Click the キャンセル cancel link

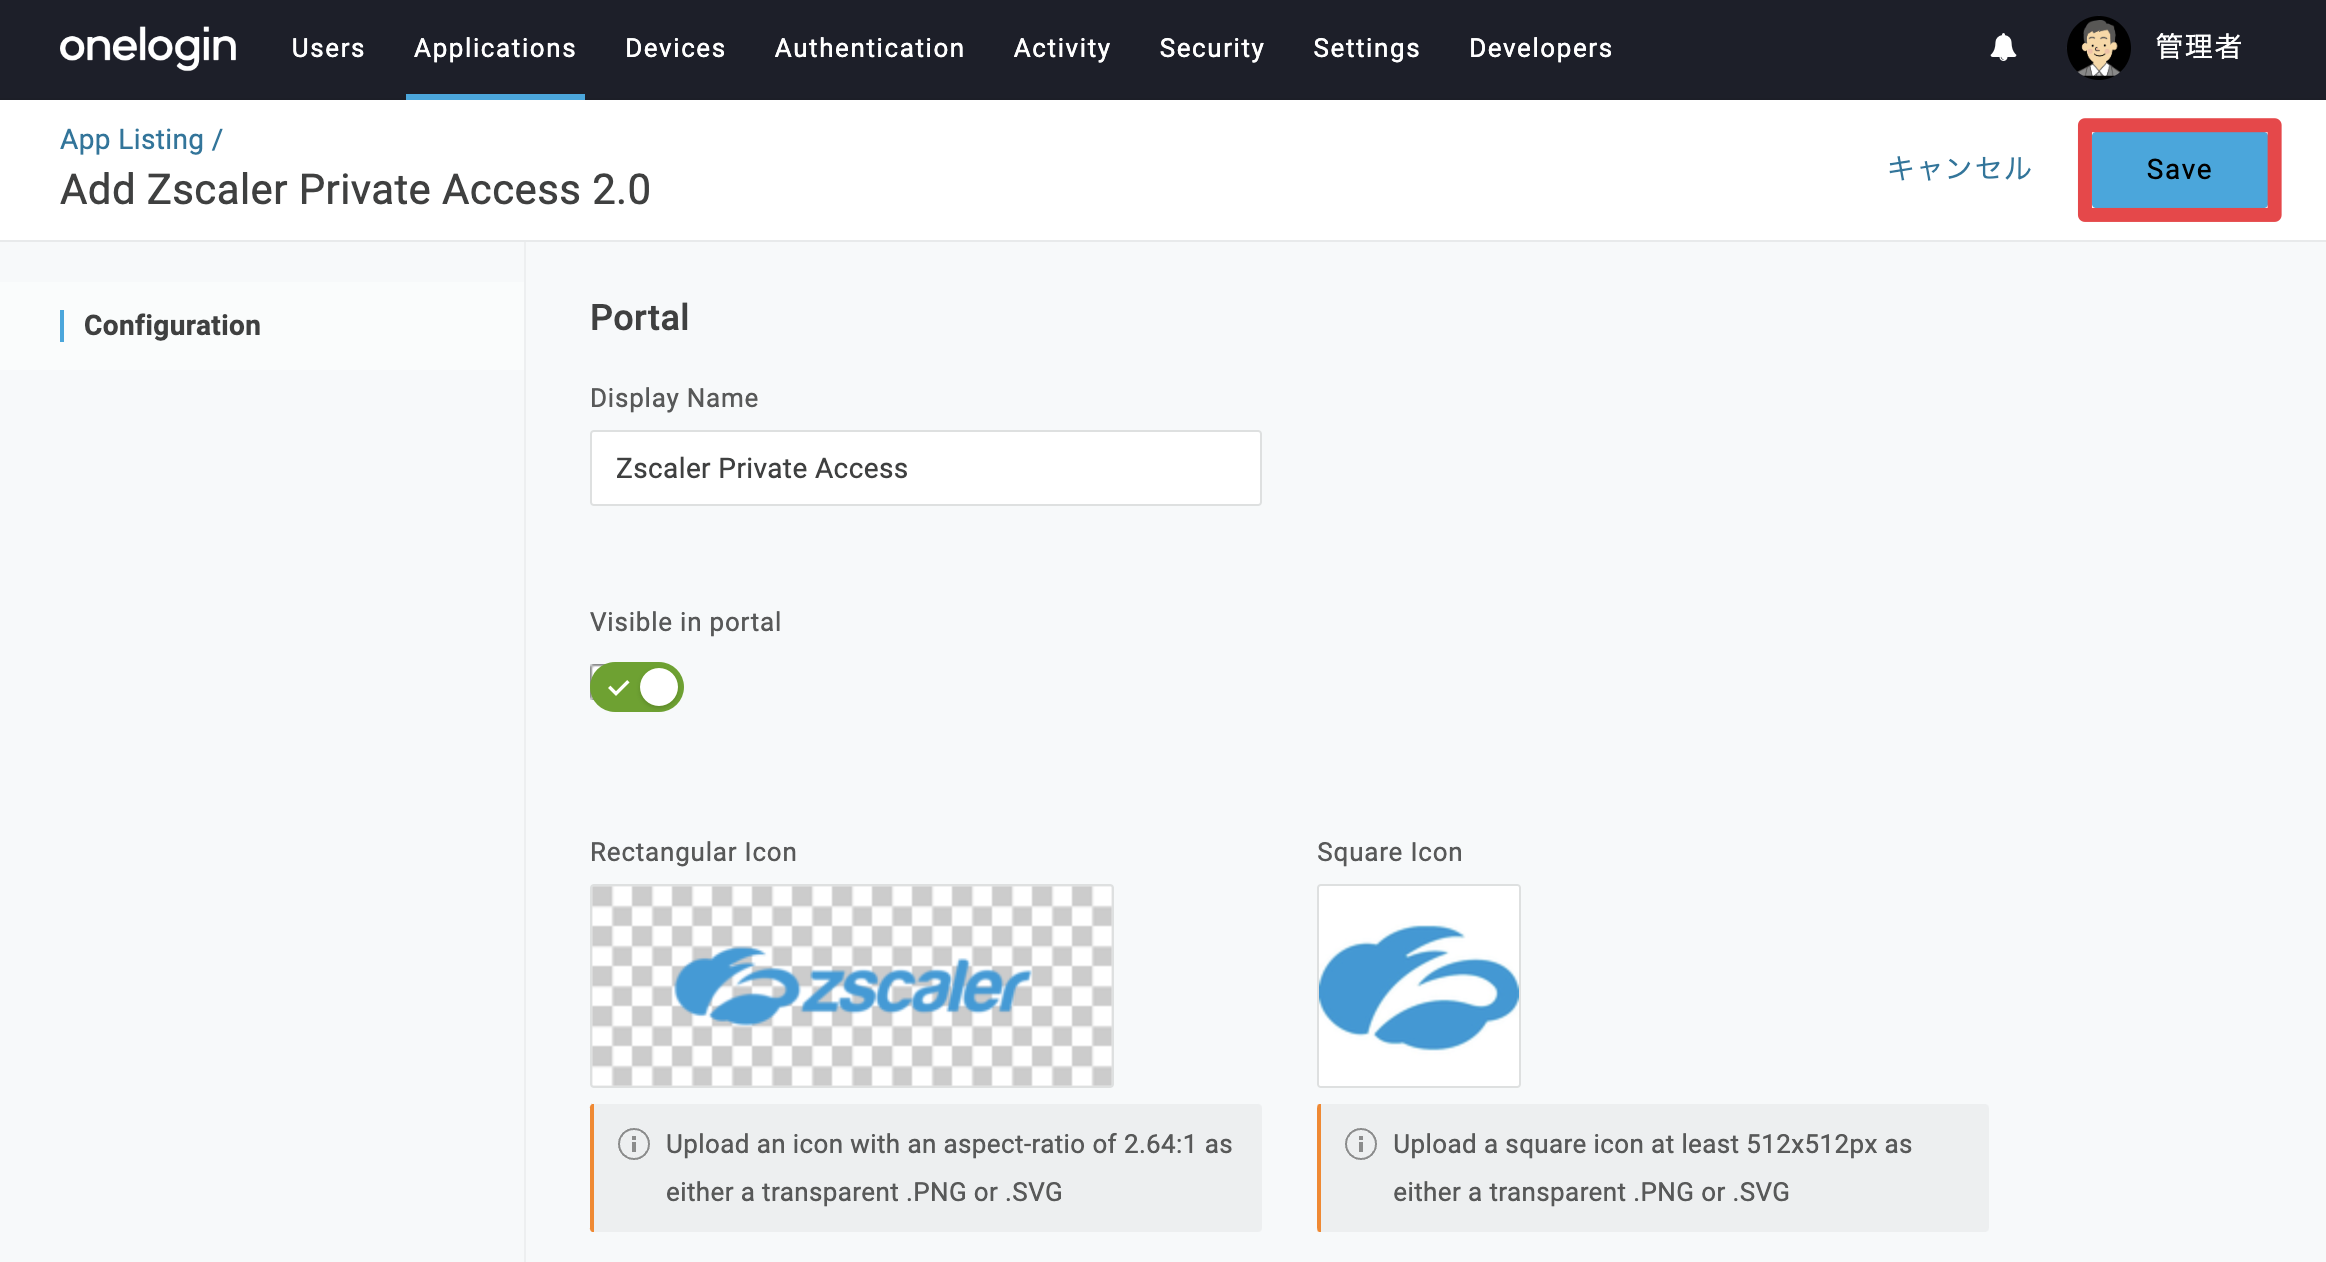(x=1959, y=169)
